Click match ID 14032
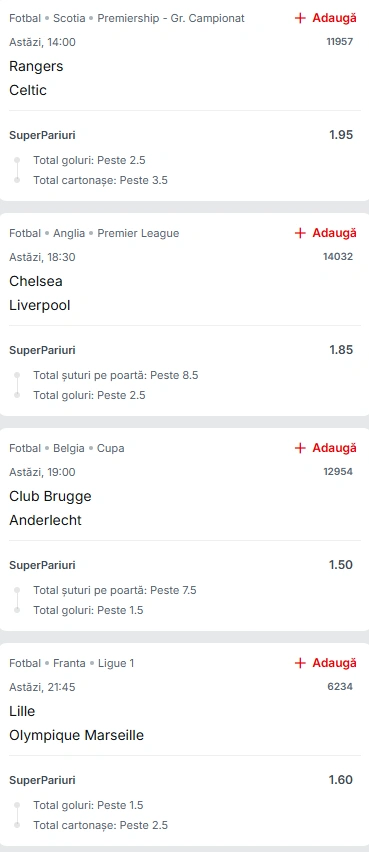The width and height of the screenshot is (369, 852). click(338, 256)
